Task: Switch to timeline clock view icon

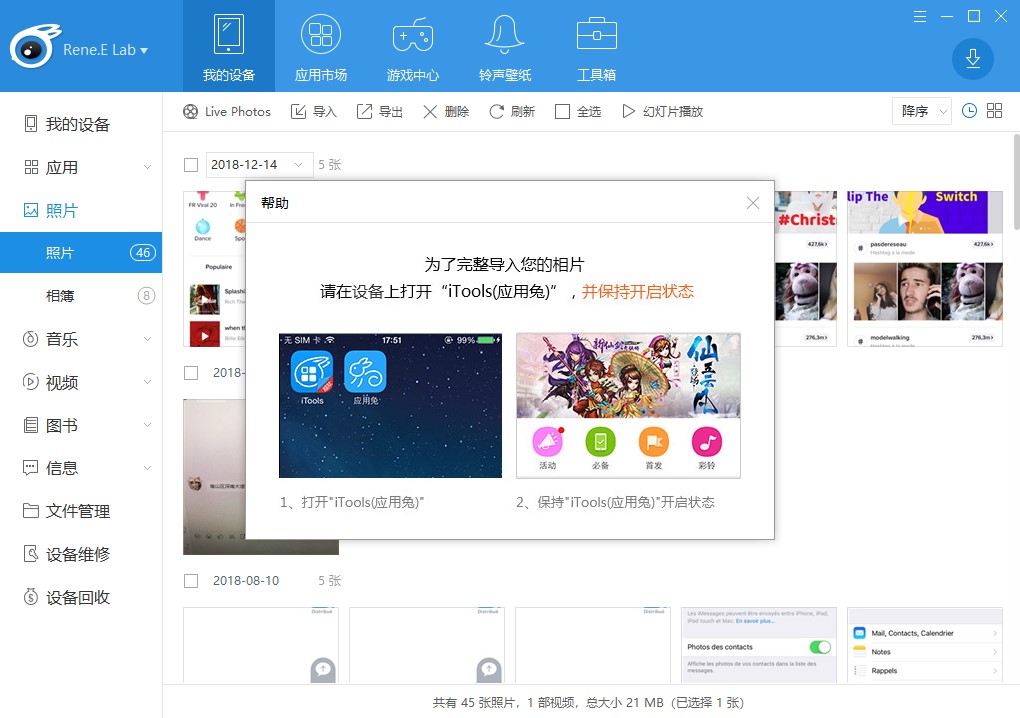Action: pos(969,111)
